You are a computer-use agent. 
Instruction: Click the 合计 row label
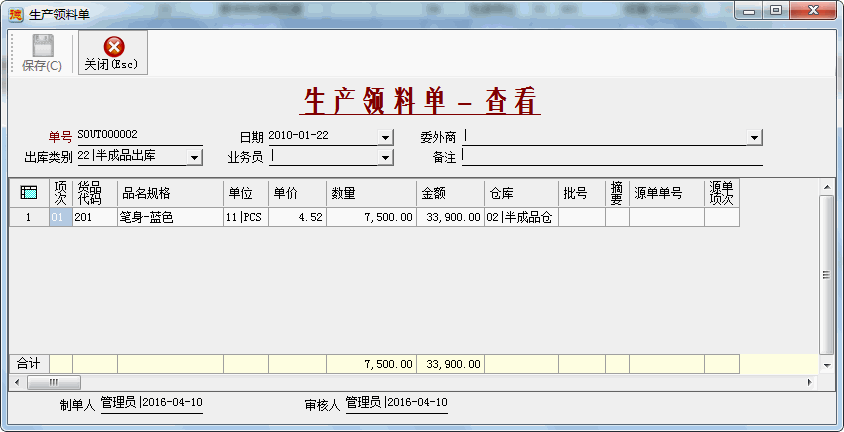click(x=29, y=364)
